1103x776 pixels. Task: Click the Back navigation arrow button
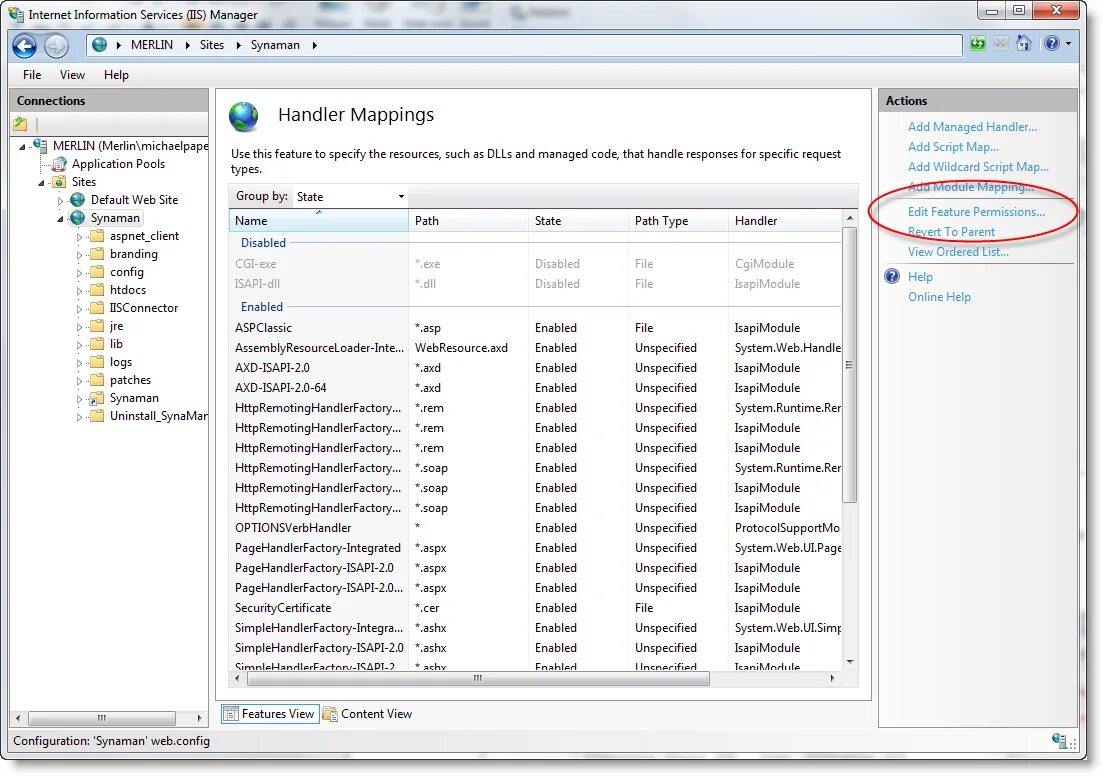tap(25, 46)
